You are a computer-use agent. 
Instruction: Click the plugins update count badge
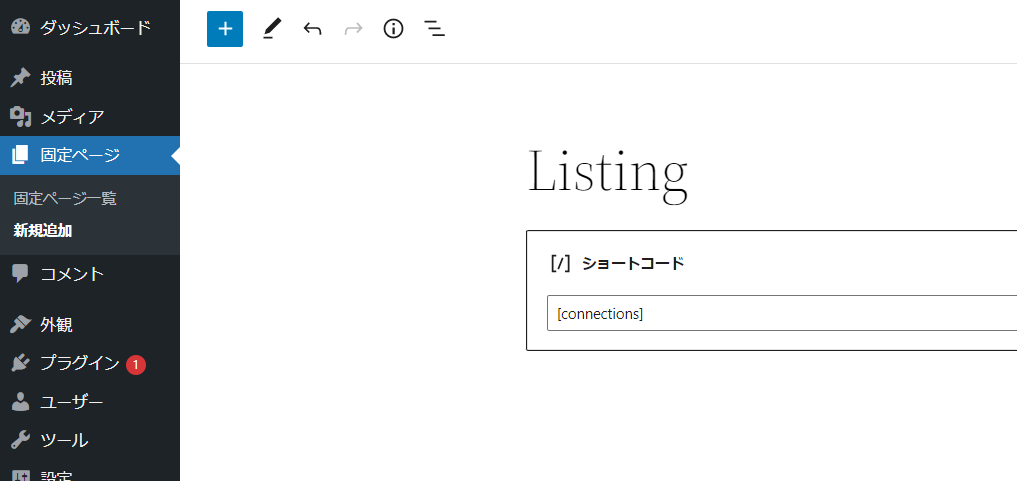pyautogui.click(x=136, y=364)
